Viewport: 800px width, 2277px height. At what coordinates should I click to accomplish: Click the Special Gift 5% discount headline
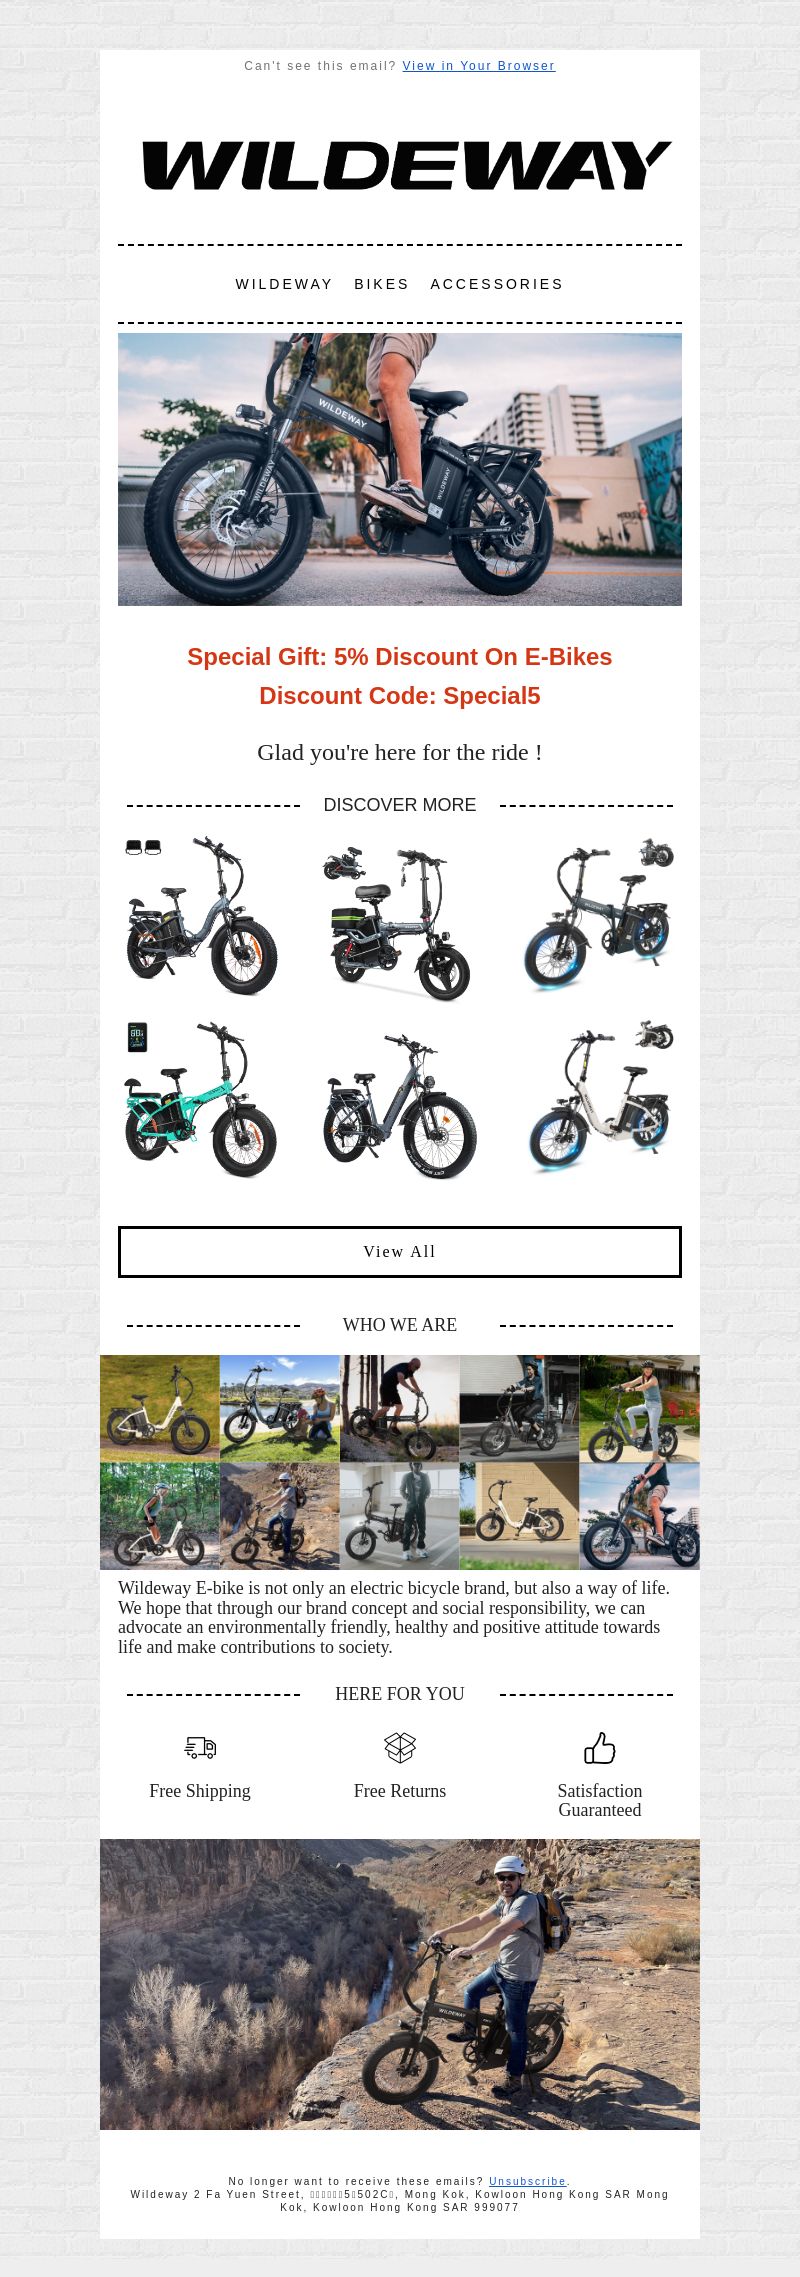pos(400,657)
